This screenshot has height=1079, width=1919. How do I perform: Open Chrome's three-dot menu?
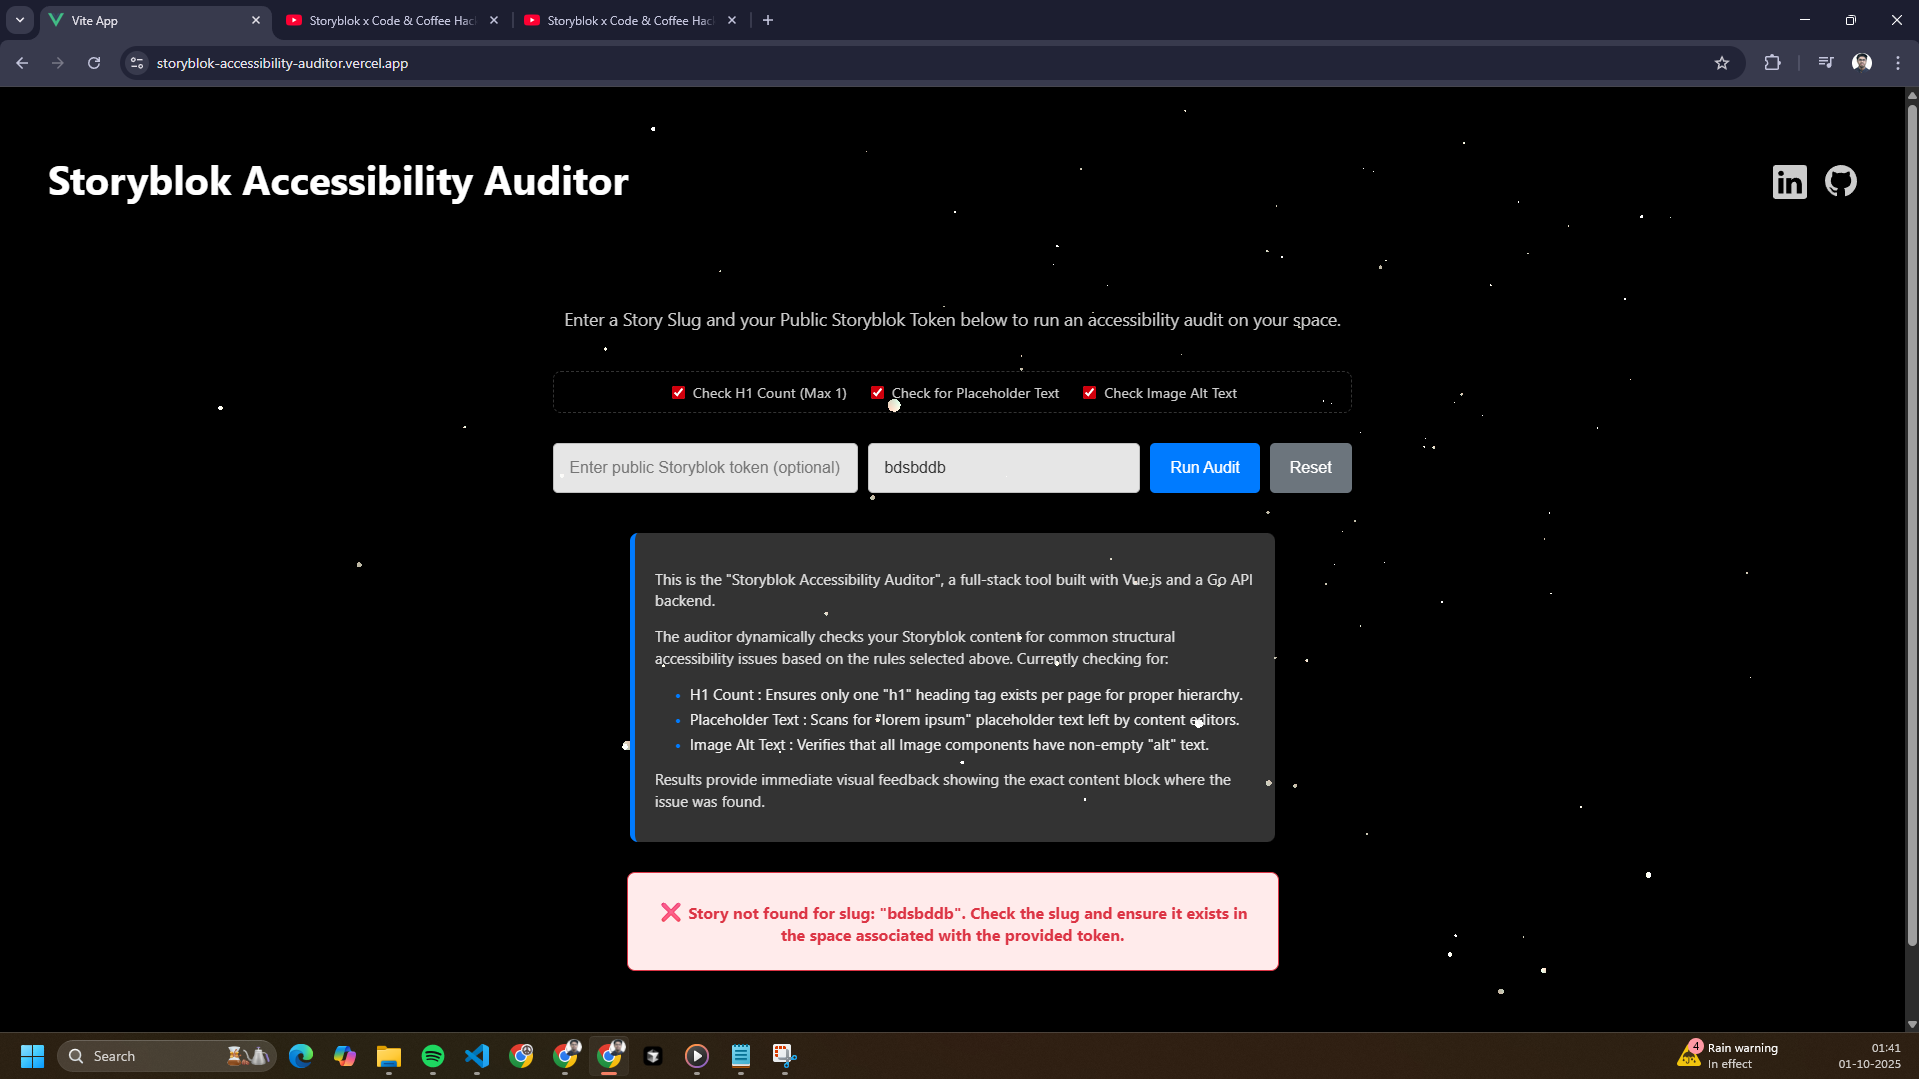tap(1897, 63)
